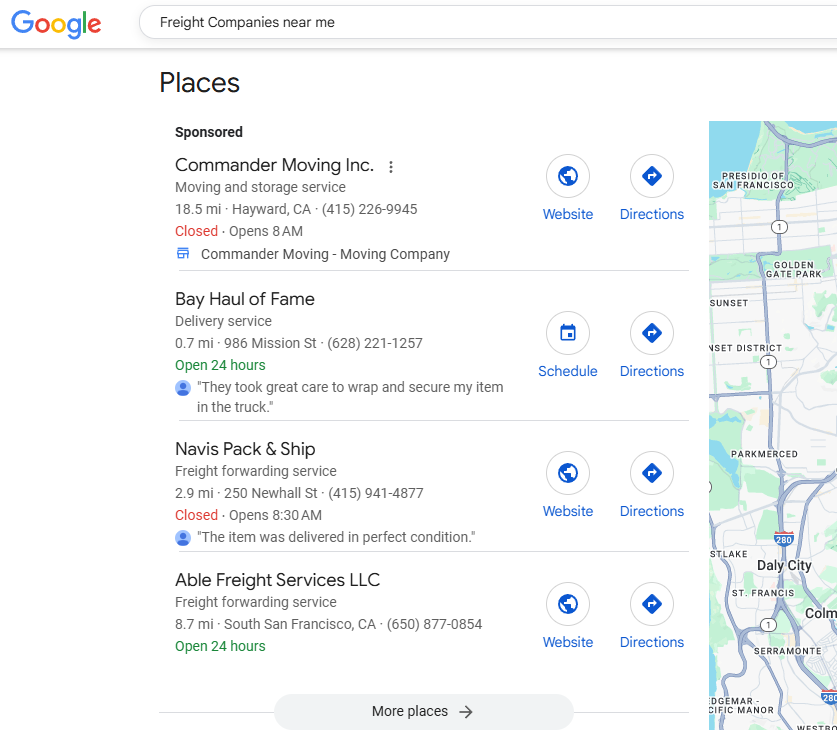Expand results with More places button
This screenshot has height=740, width=837.
[423, 712]
